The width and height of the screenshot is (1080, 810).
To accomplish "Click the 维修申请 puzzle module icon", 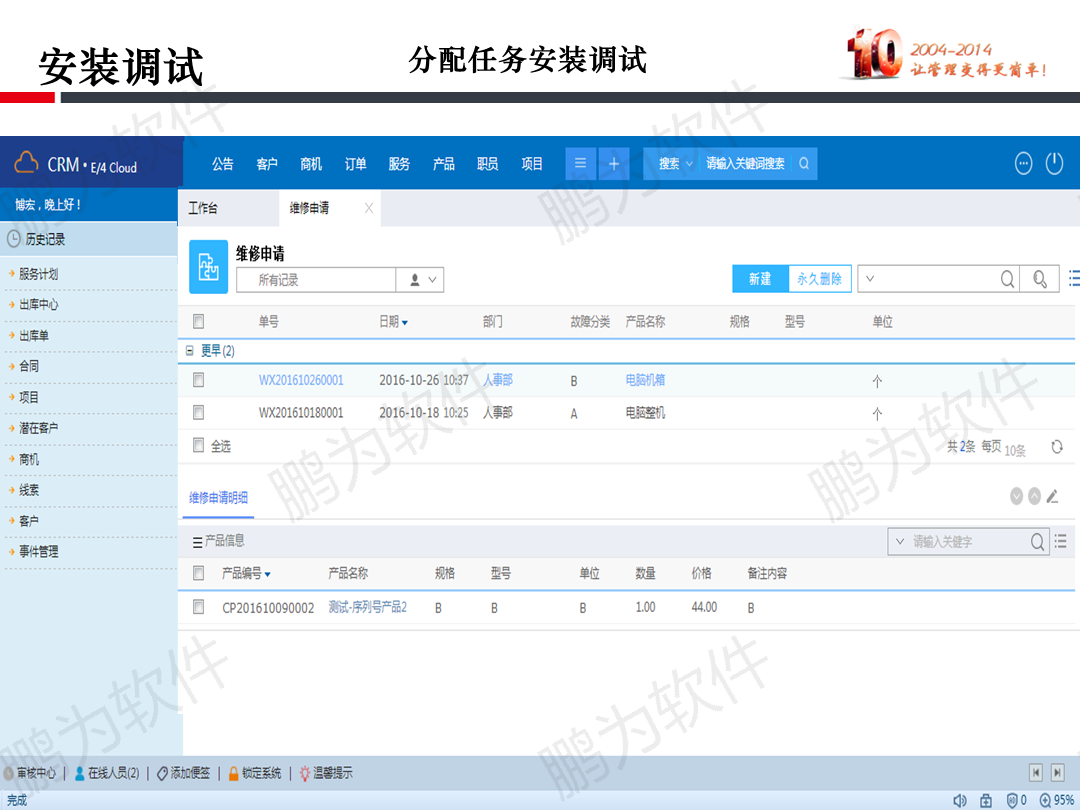I will coord(209,267).
